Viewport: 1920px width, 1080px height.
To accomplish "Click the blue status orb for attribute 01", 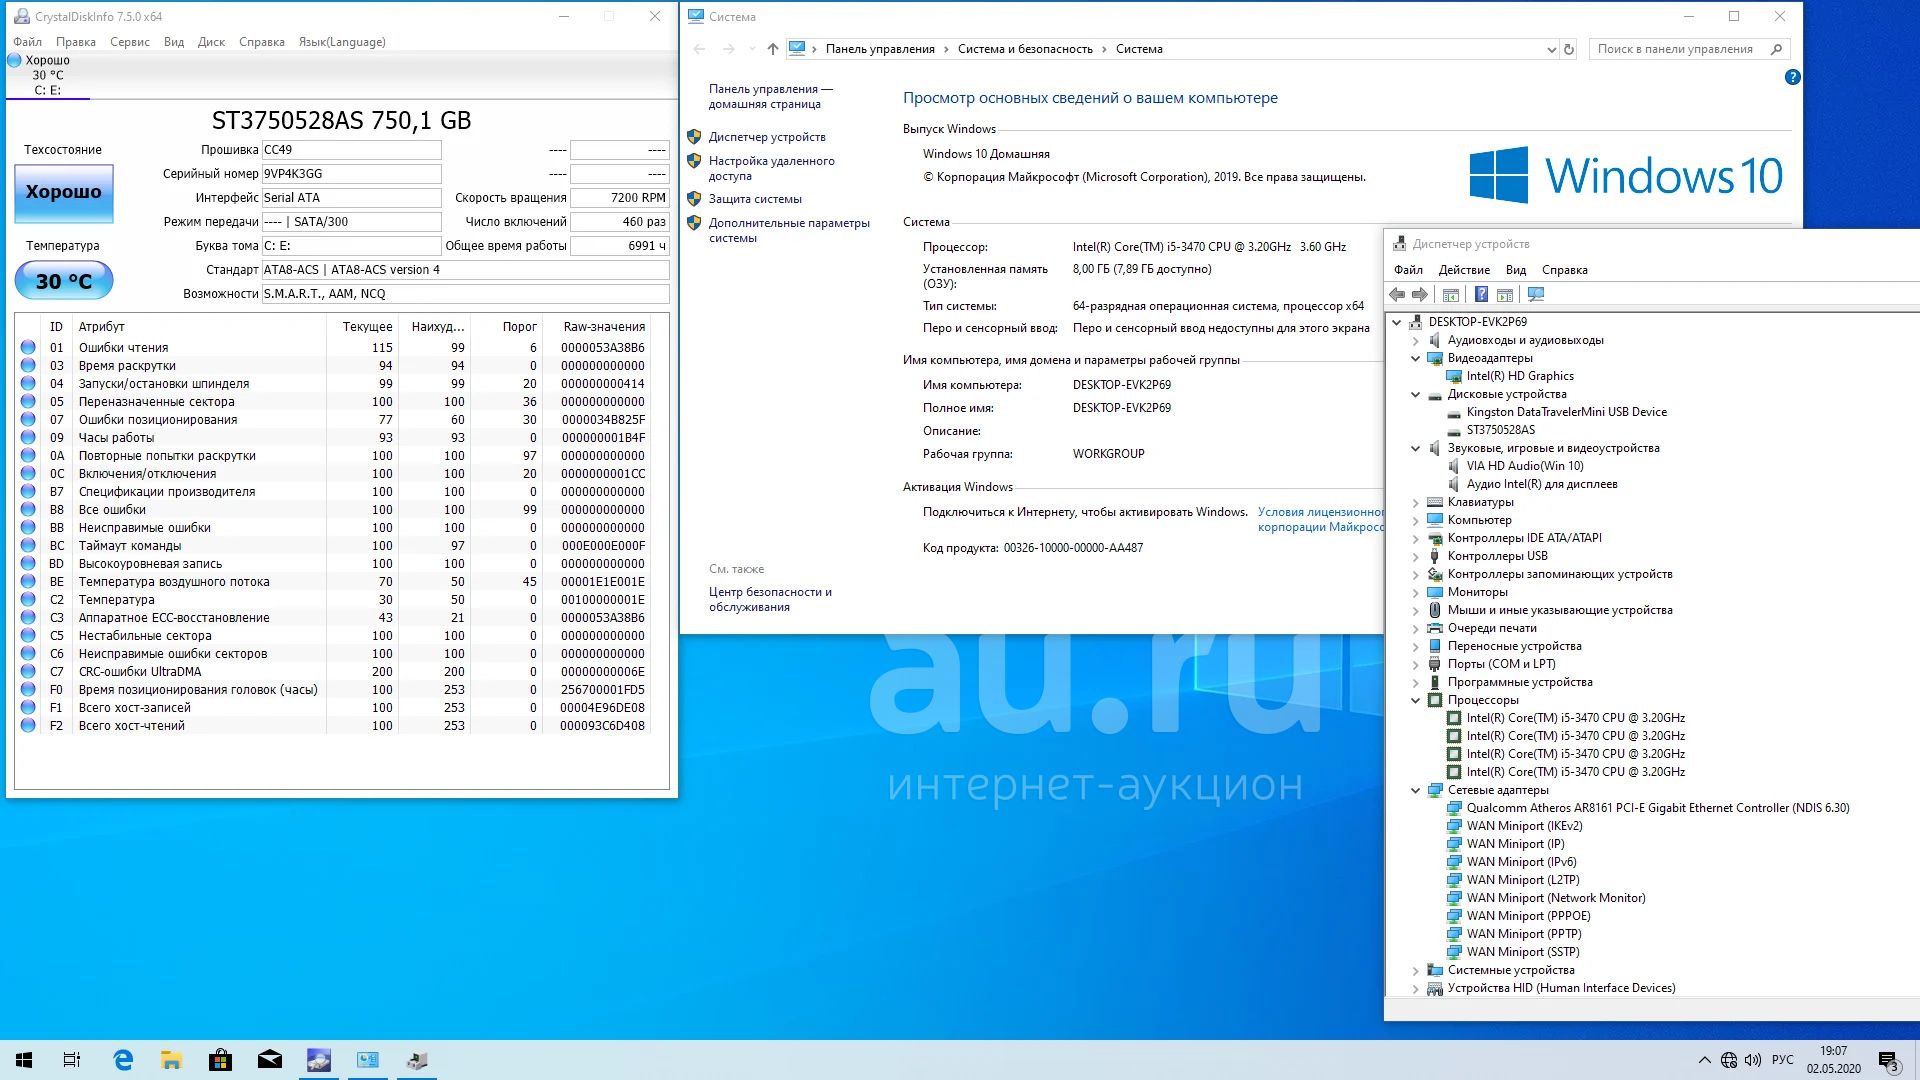I will [x=28, y=348].
